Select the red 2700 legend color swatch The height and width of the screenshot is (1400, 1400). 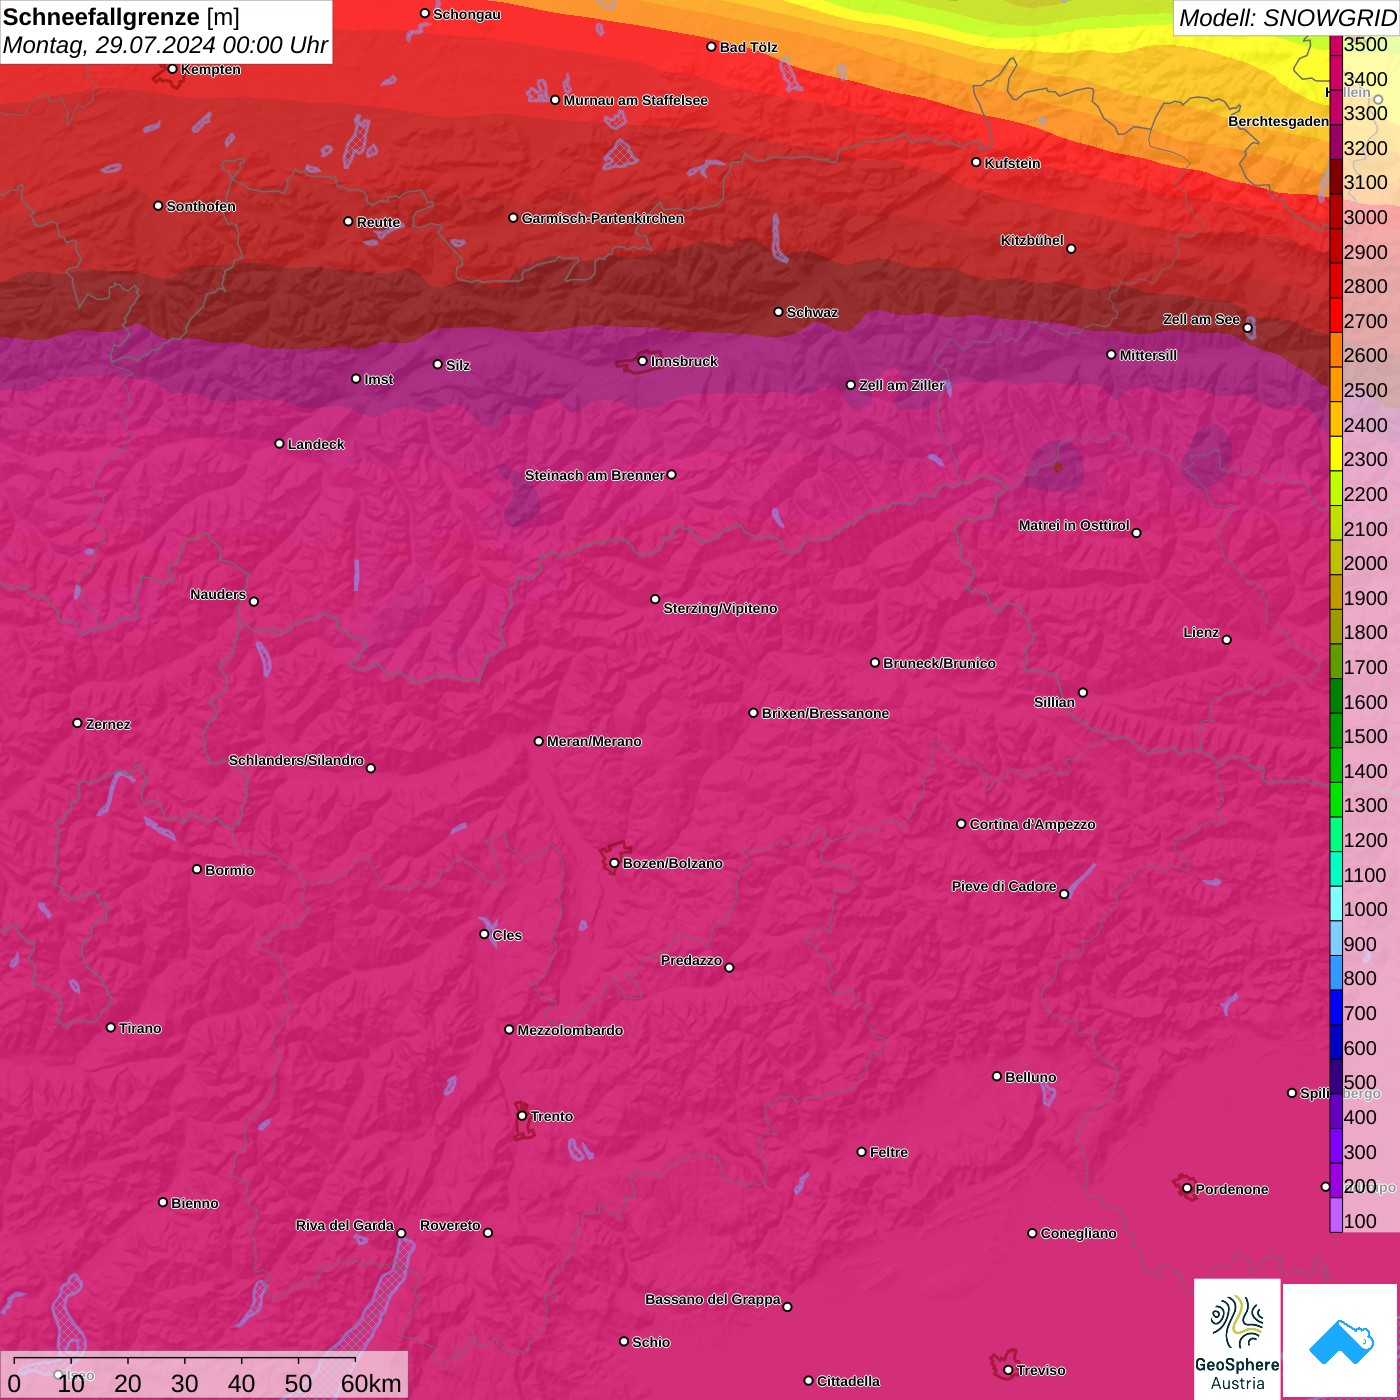[1335, 314]
